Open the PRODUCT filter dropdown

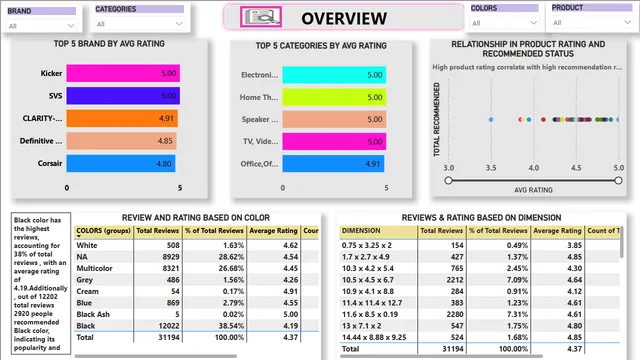(x=591, y=22)
